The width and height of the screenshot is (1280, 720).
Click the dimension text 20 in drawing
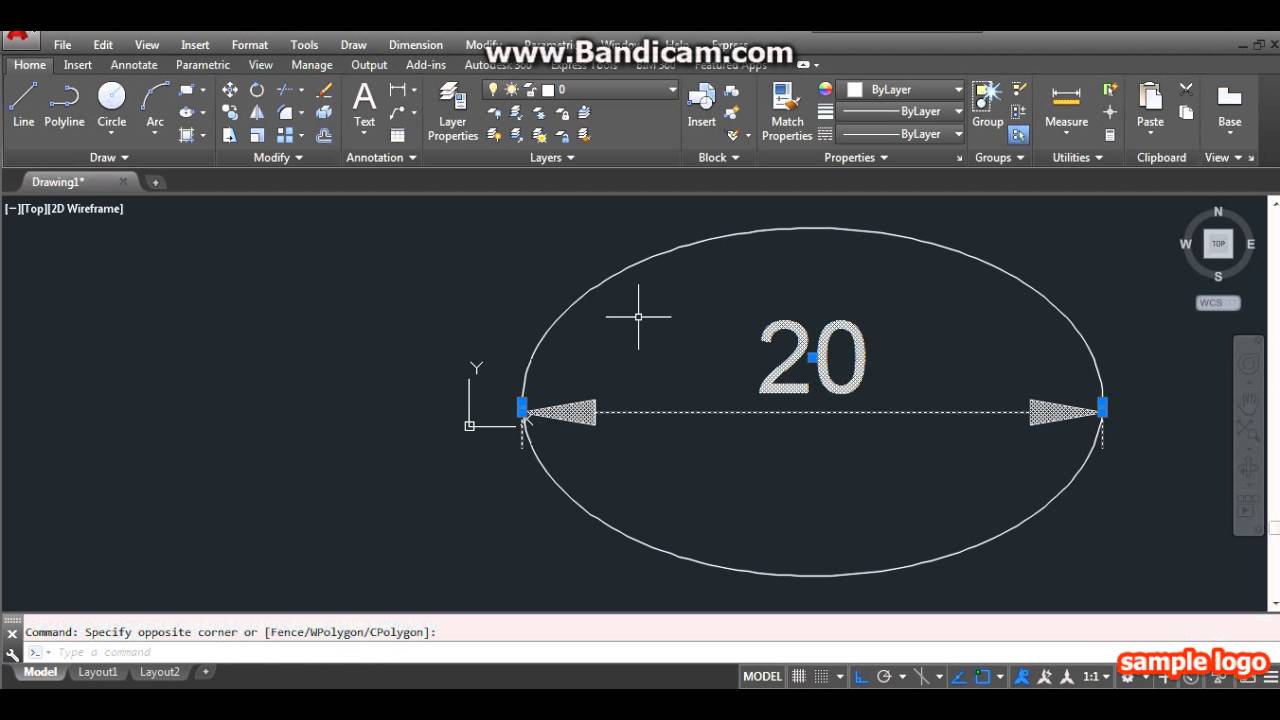click(812, 358)
